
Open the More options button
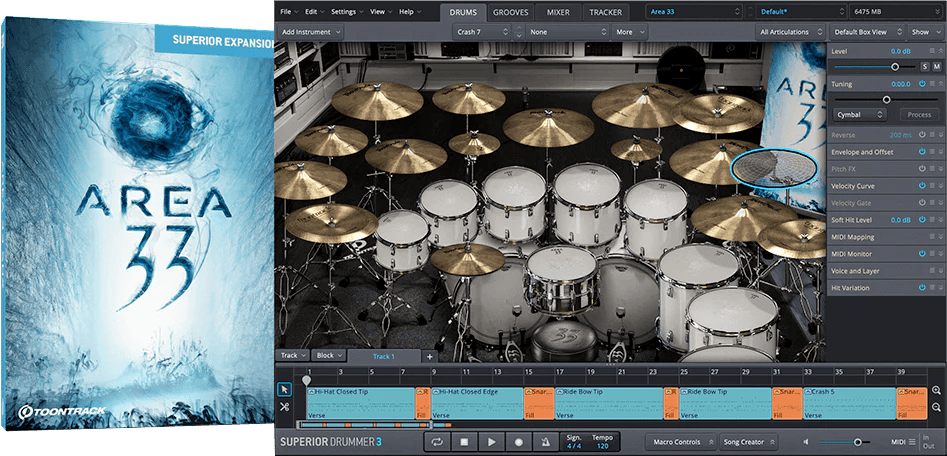pos(629,32)
